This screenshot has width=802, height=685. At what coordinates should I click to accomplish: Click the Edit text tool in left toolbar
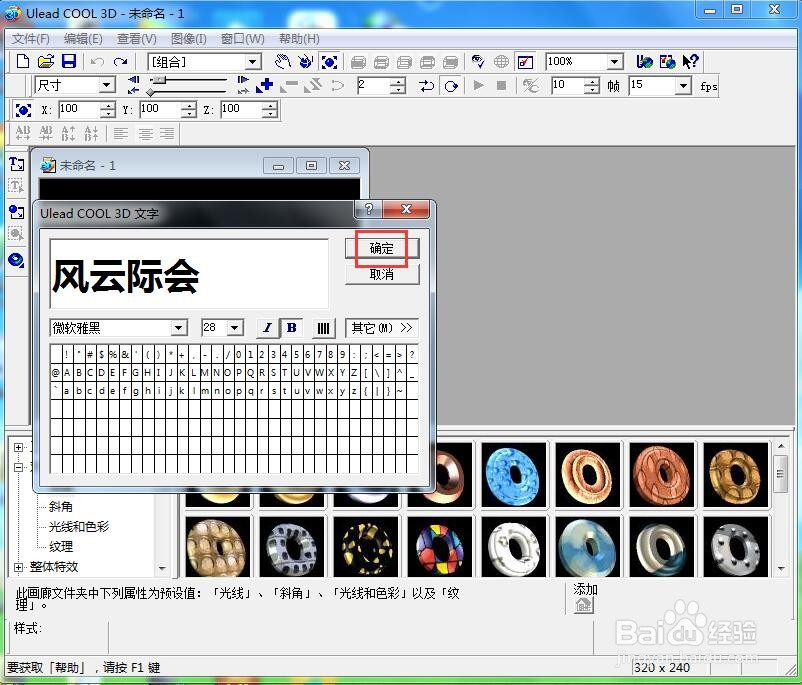[x=16, y=186]
